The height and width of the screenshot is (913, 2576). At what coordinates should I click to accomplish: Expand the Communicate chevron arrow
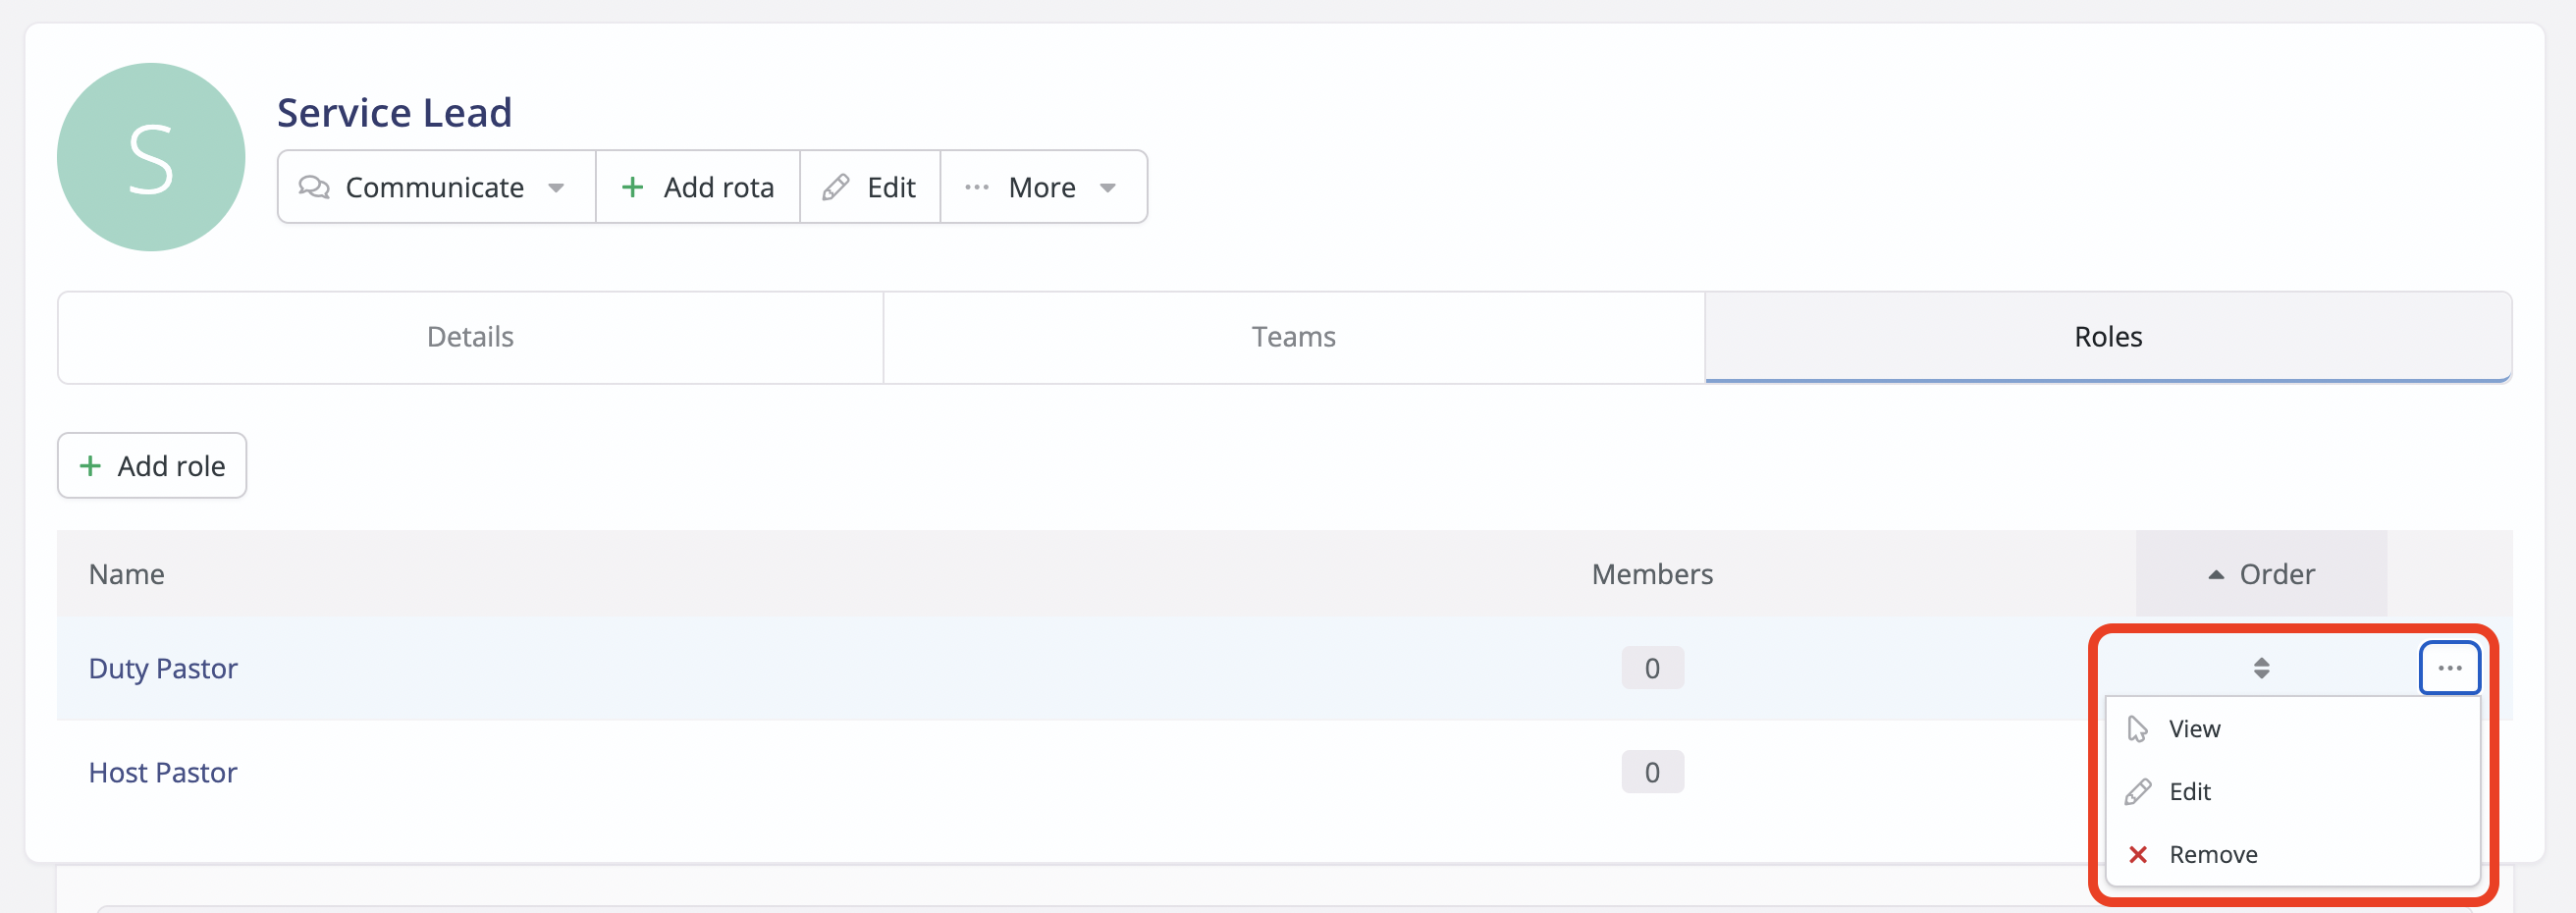(557, 187)
